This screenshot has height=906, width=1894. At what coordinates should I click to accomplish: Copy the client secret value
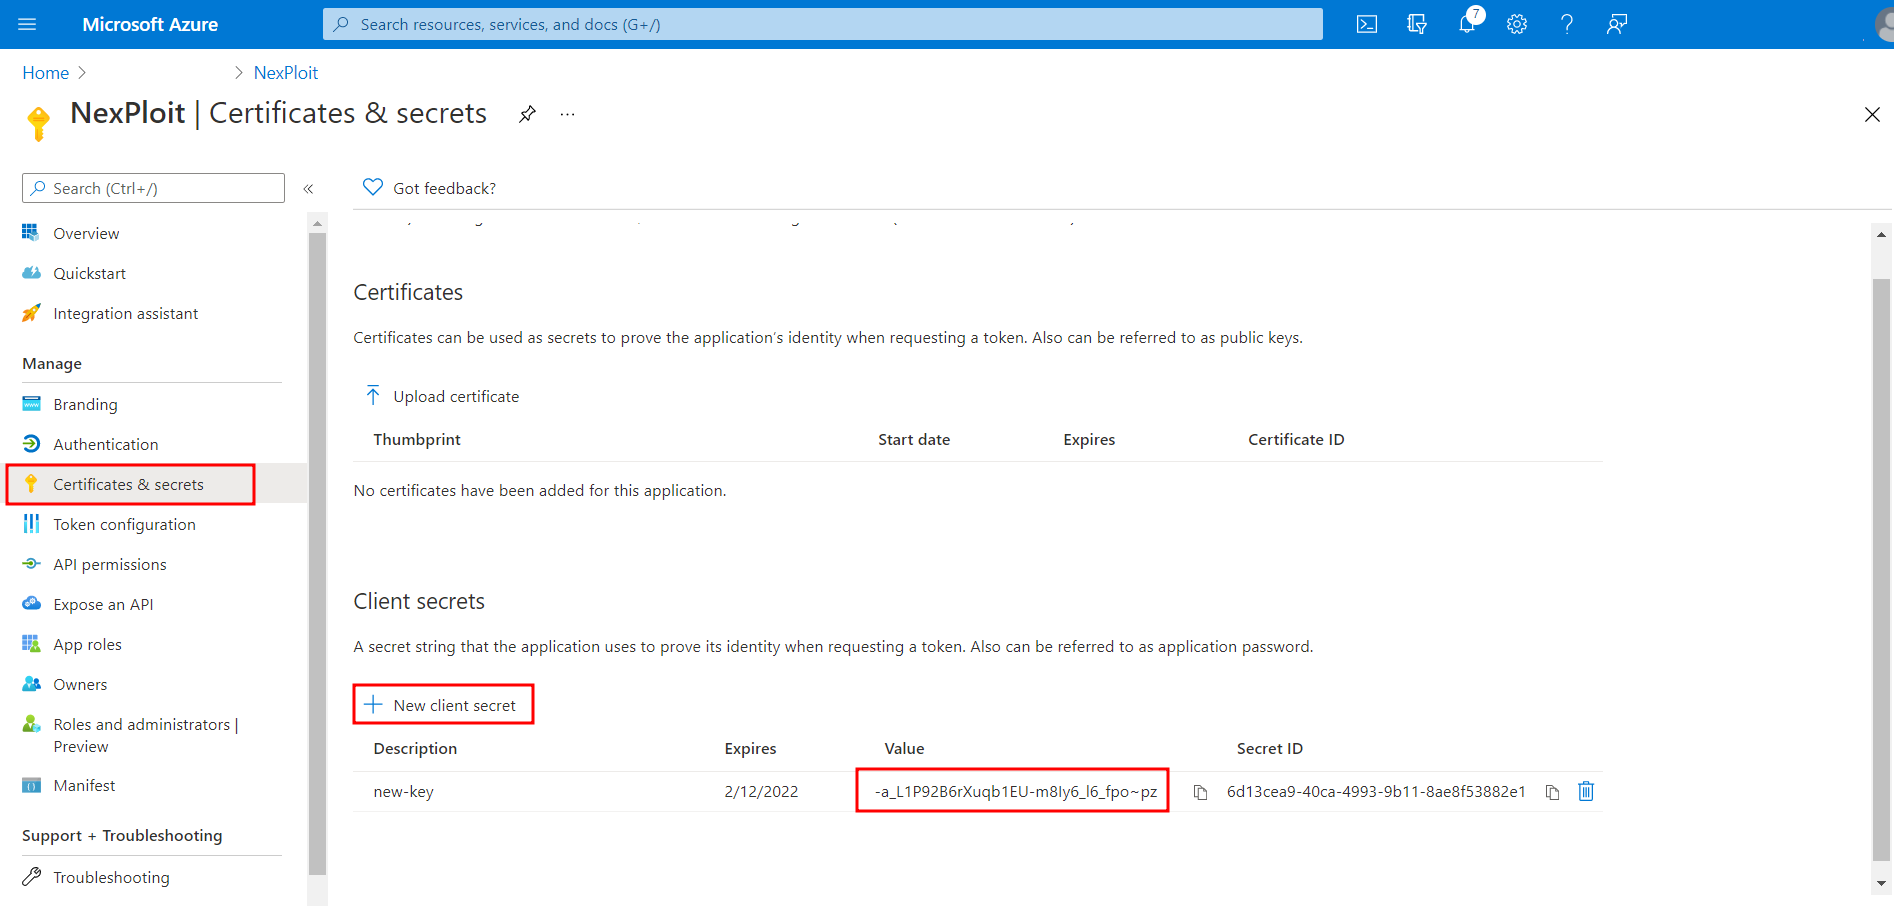pyautogui.click(x=1200, y=792)
